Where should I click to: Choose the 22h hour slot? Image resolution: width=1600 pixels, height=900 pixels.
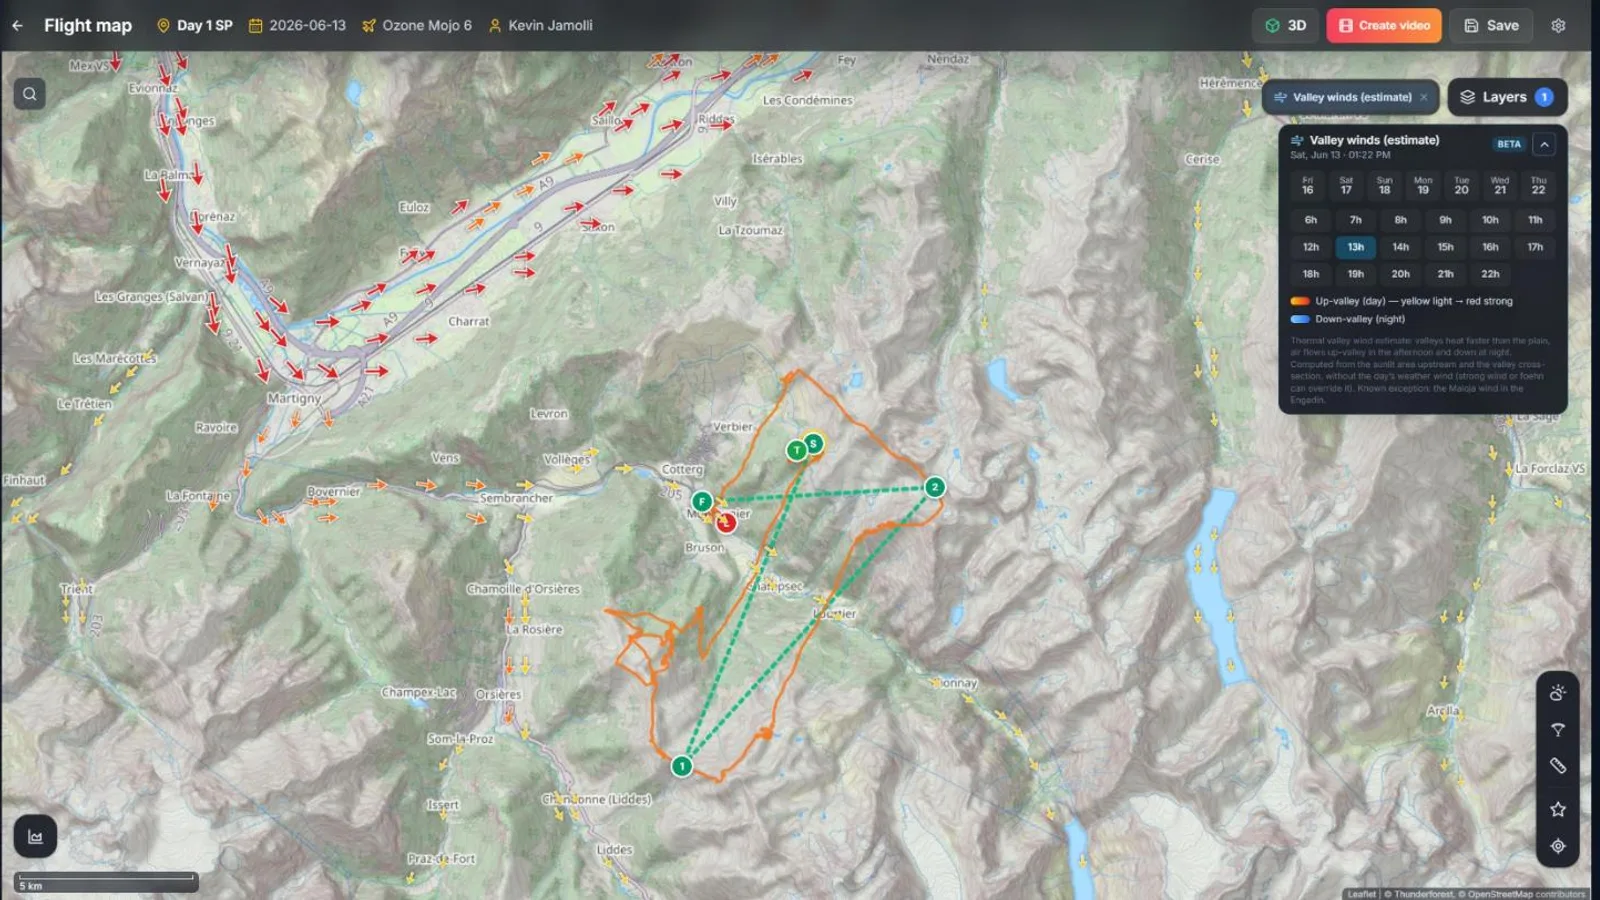[1490, 274]
